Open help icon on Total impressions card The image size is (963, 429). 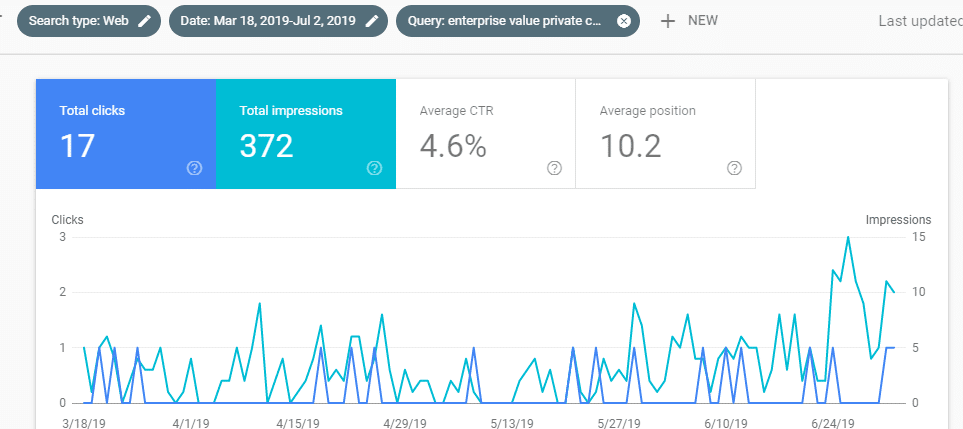pos(375,168)
